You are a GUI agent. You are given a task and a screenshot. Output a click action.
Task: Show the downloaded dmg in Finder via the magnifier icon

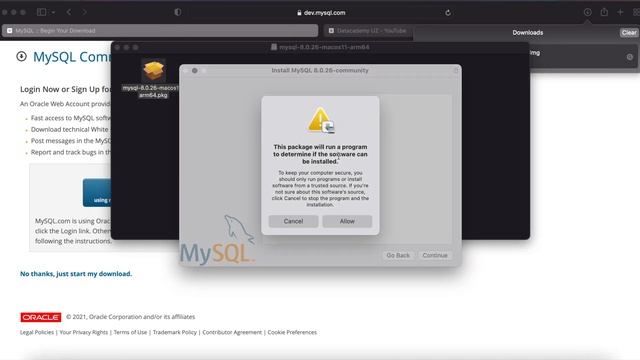pos(630,57)
